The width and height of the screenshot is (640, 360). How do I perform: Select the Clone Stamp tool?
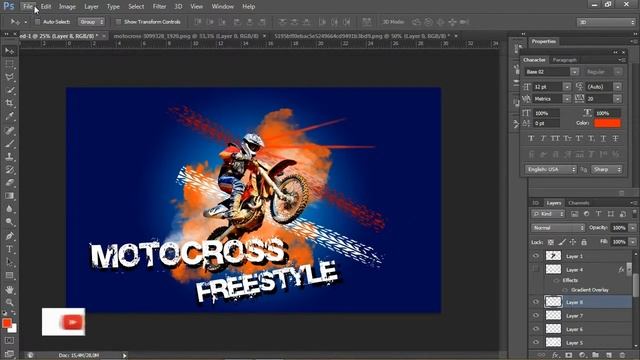point(10,156)
